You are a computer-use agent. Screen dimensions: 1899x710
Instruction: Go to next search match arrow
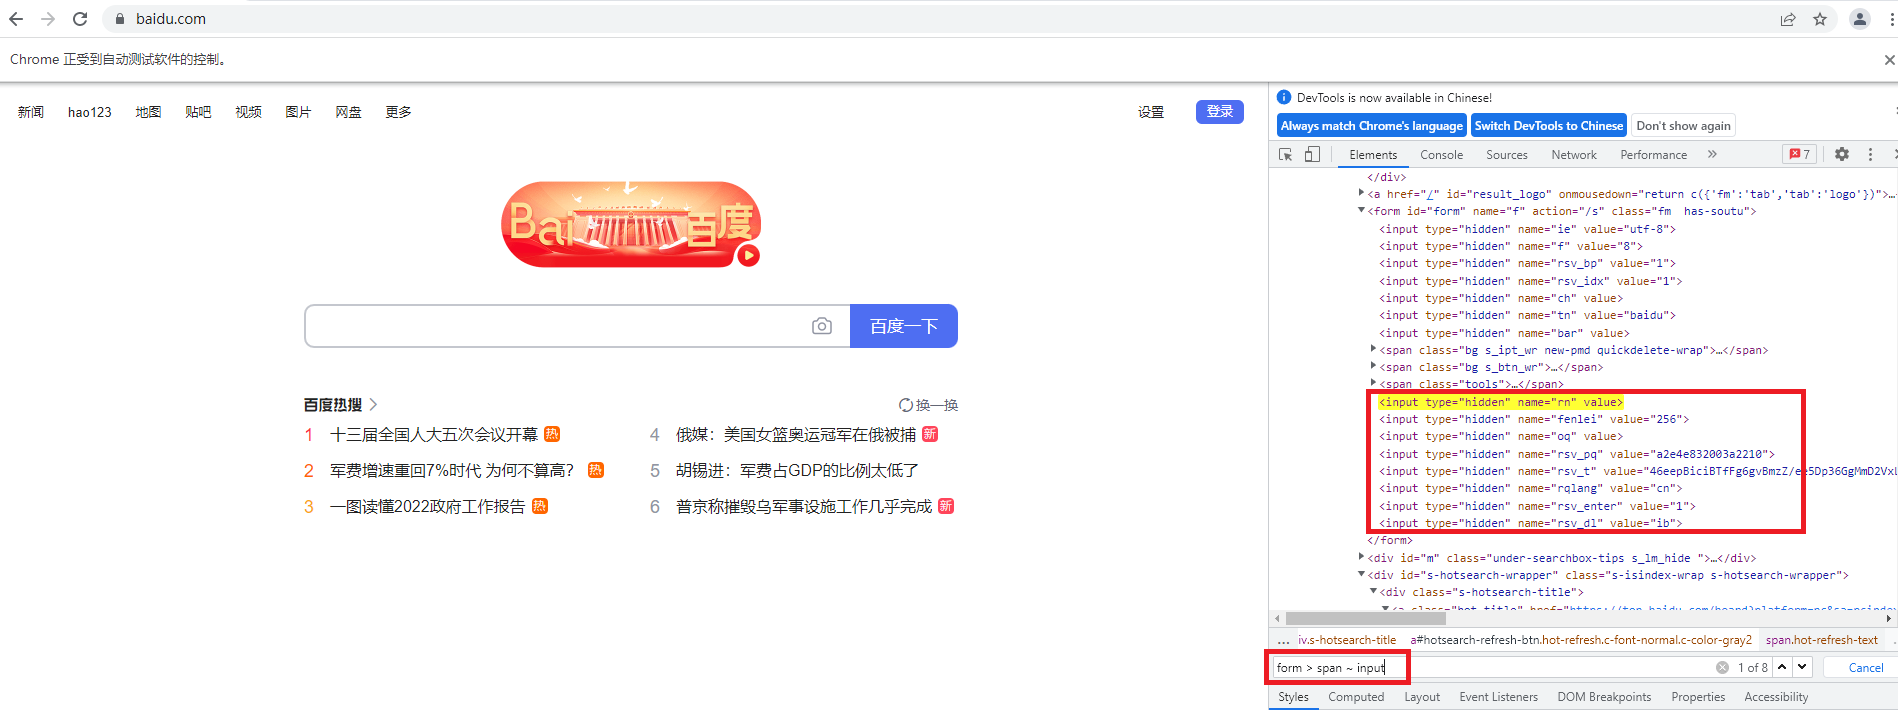[1802, 667]
